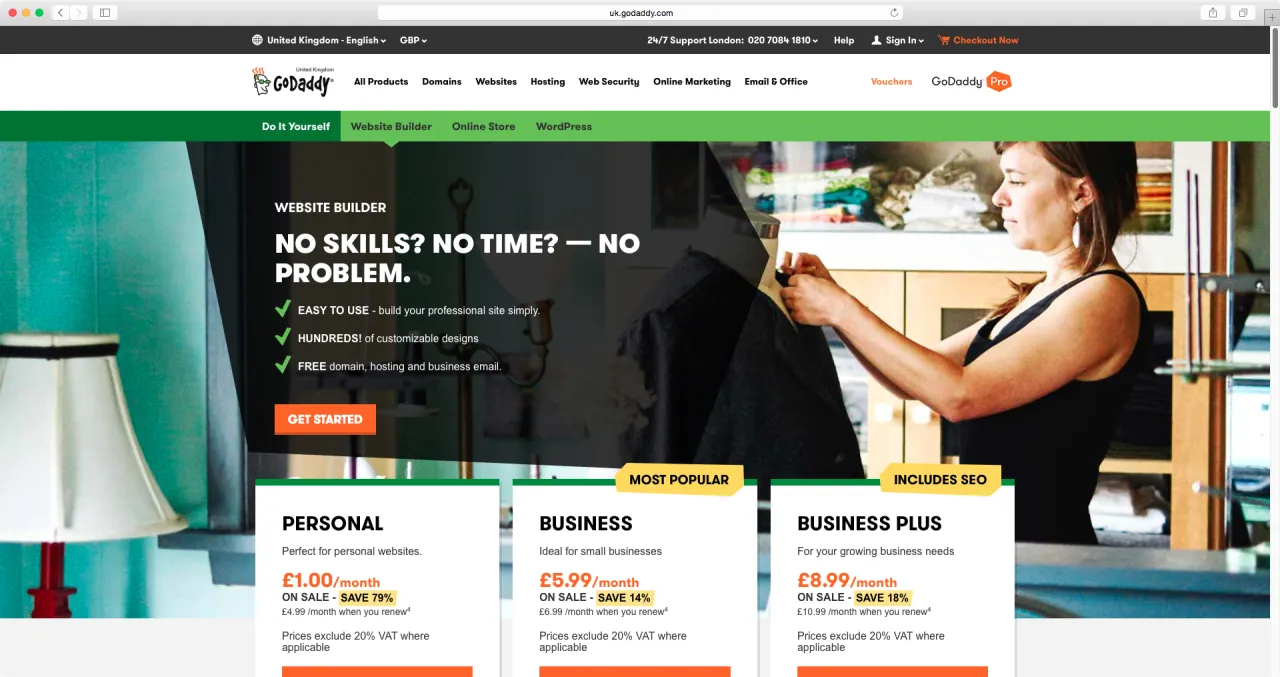Click the person icon beside Sign In
Viewport: 1280px width, 677px height.
pyautogui.click(x=876, y=40)
